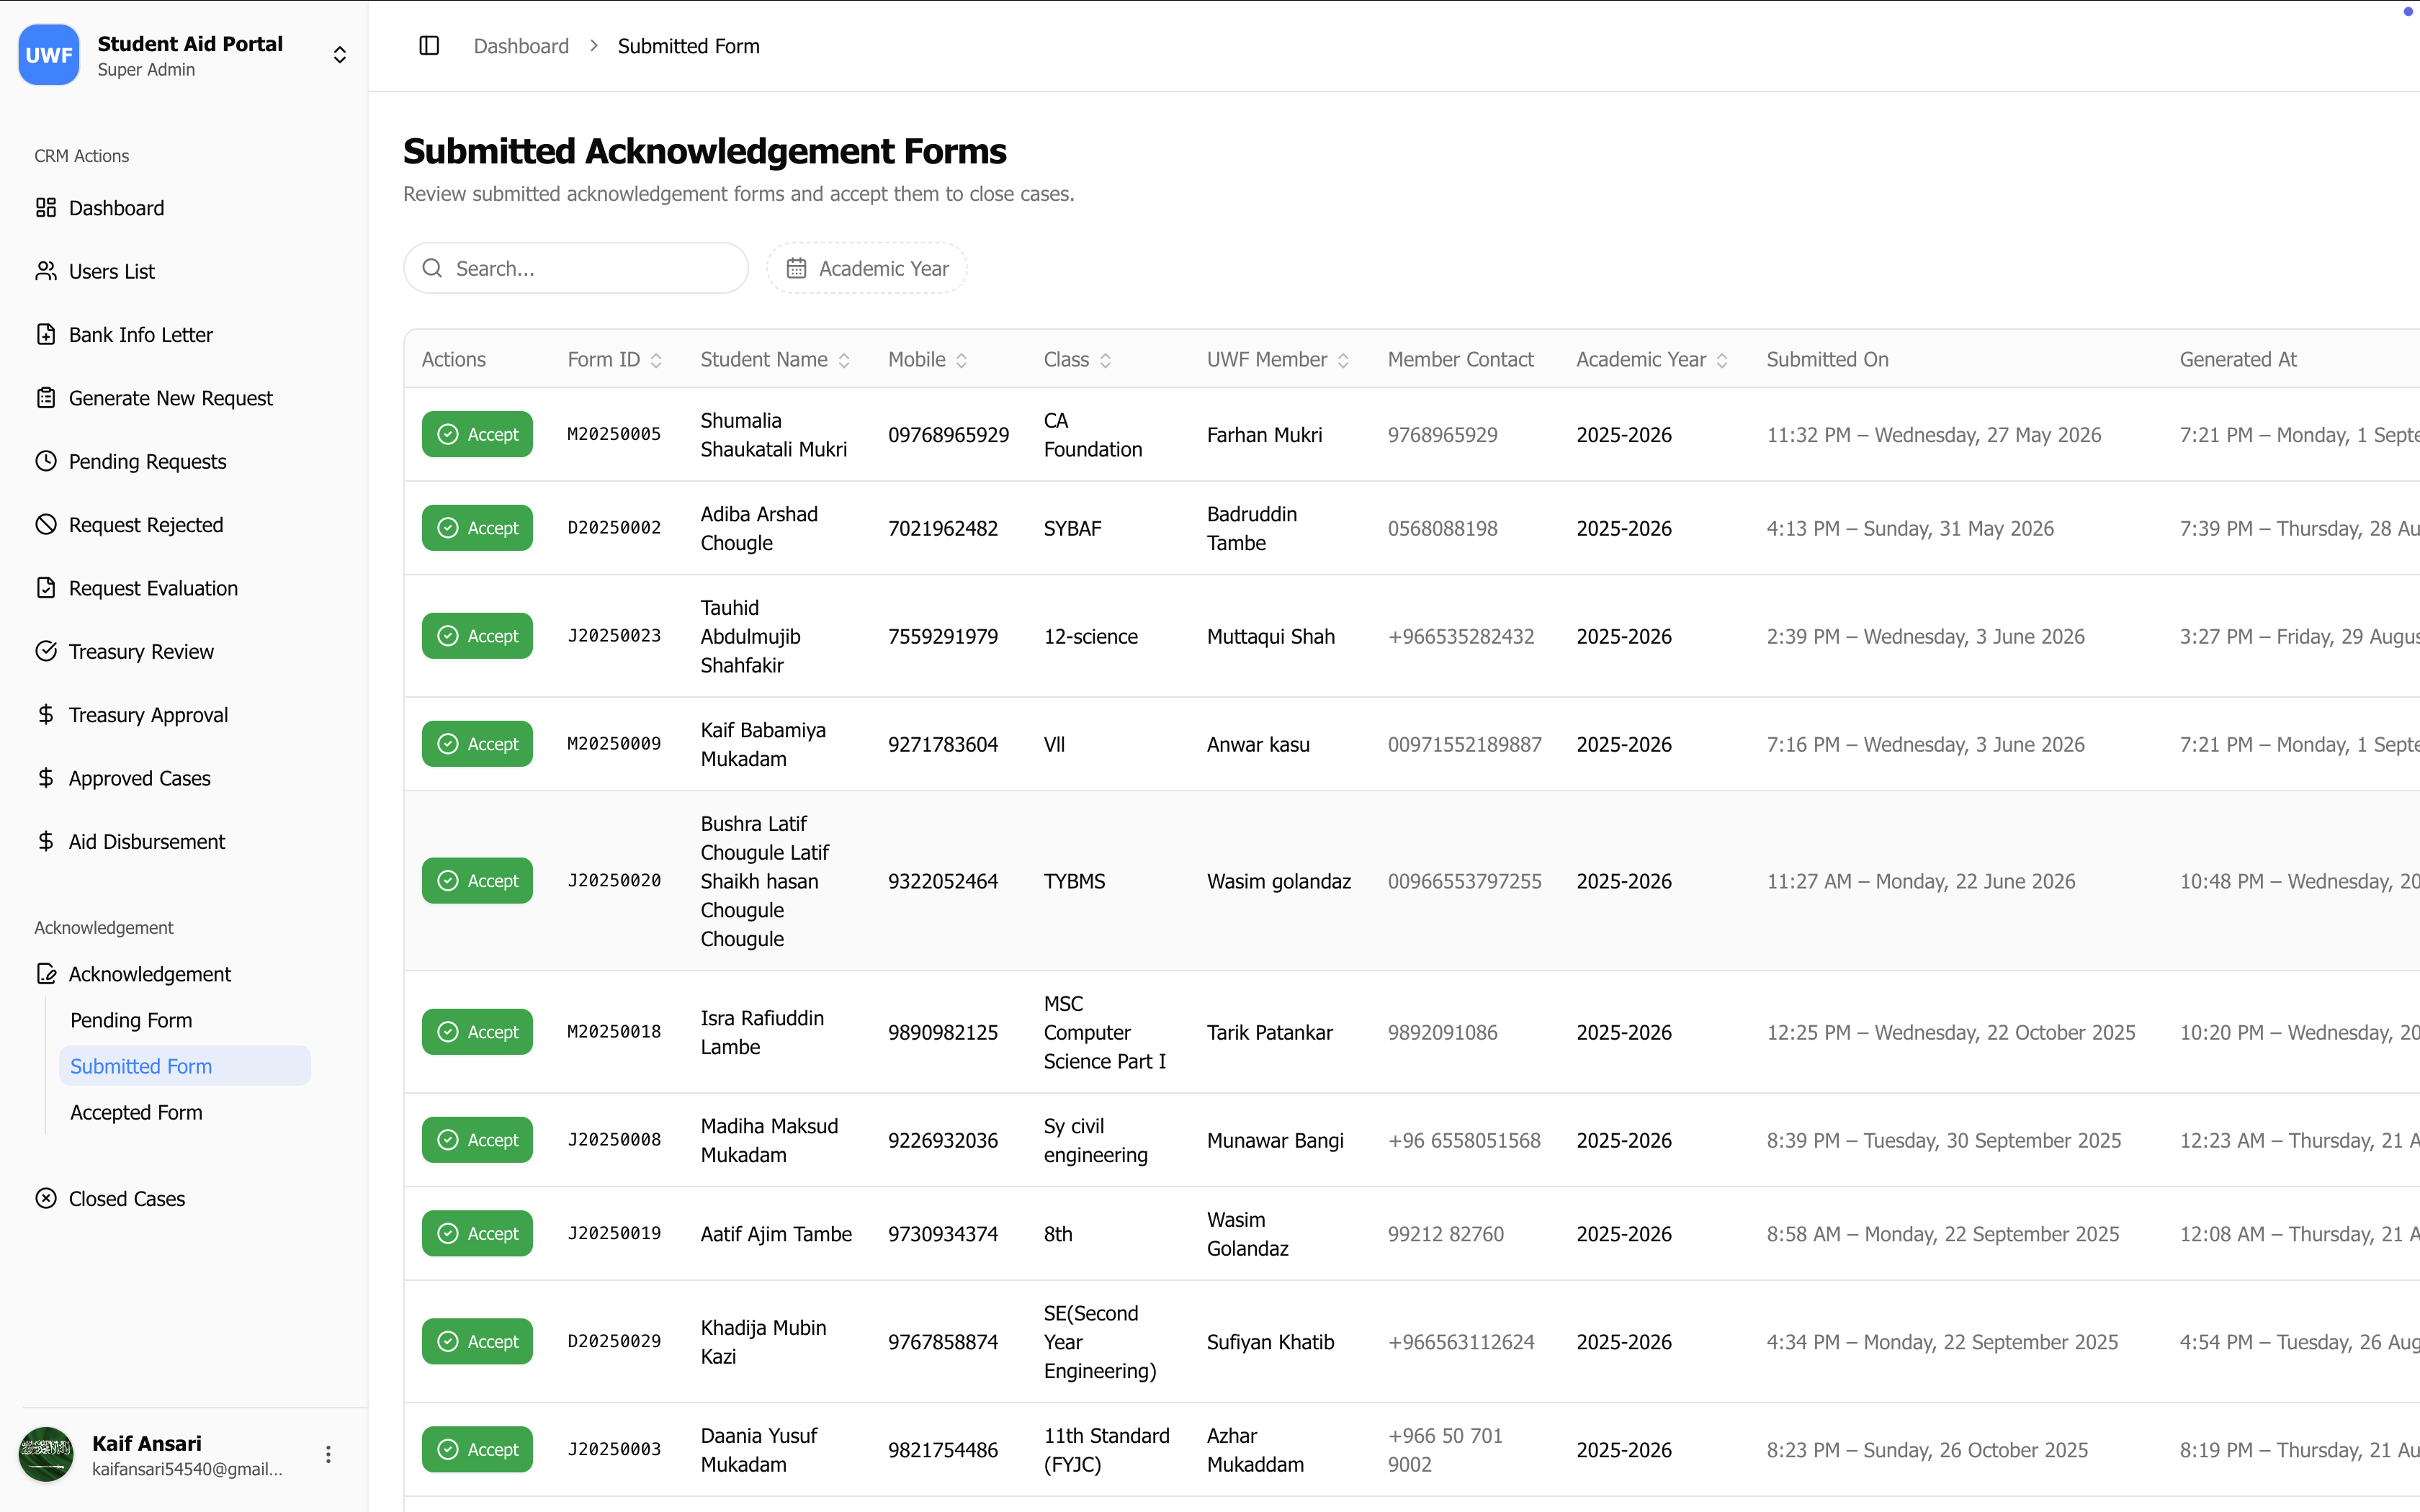This screenshot has height=1512, width=2420.
Task: Expand the Student Aid Portal switcher
Action: pyautogui.click(x=340, y=55)
